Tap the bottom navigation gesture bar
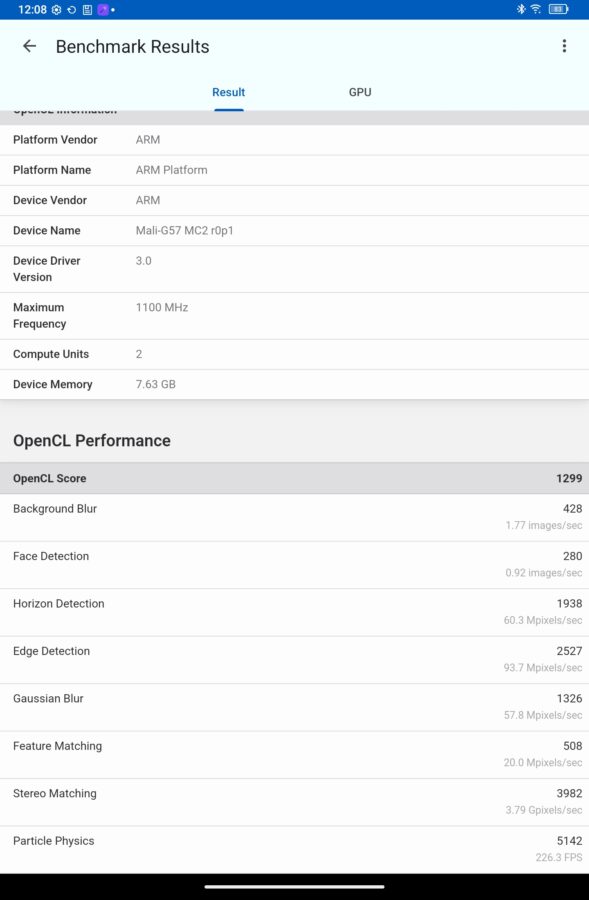Screen dimensions: 589x900 point(294,887)
